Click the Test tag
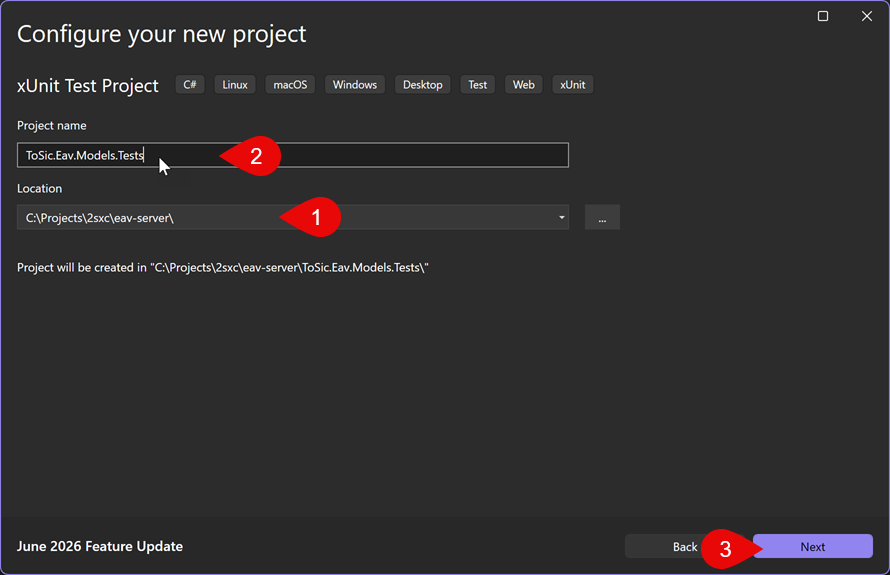 [477, 85]
